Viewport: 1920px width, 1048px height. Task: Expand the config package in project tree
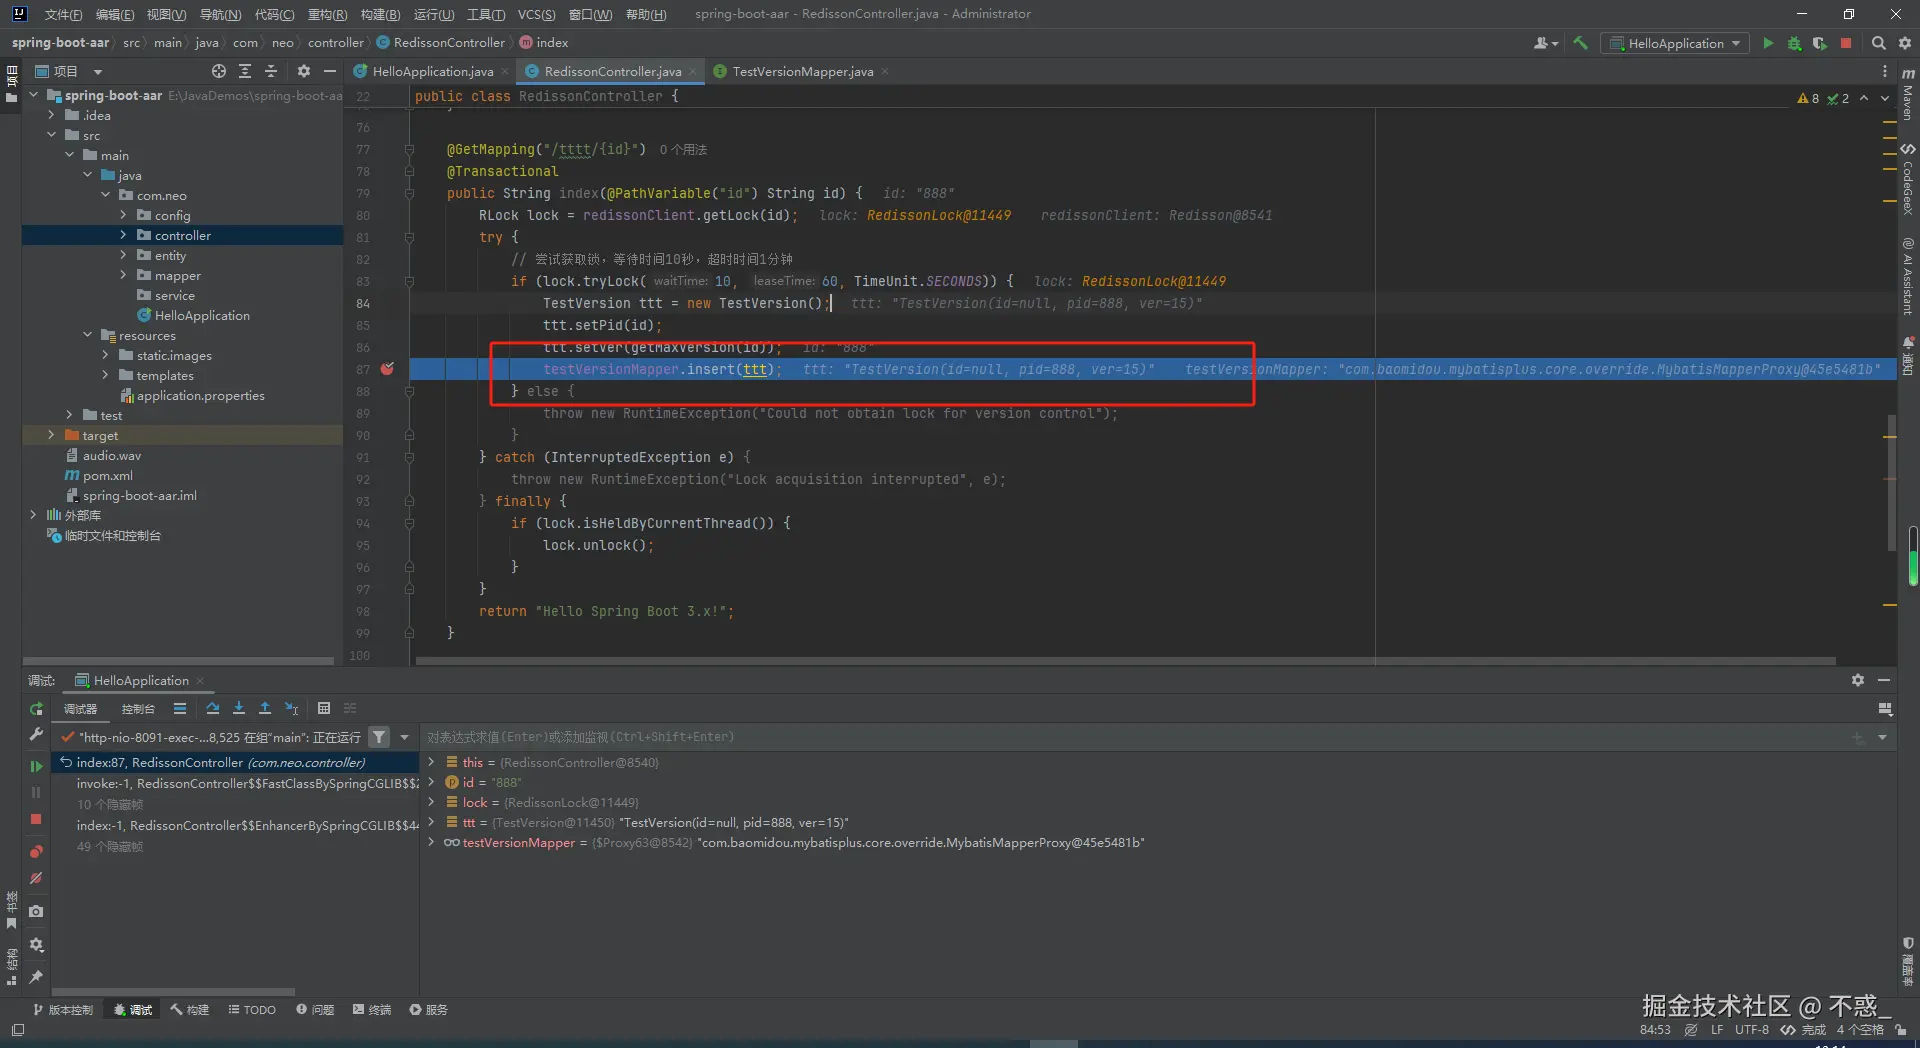tap(123, 215)
